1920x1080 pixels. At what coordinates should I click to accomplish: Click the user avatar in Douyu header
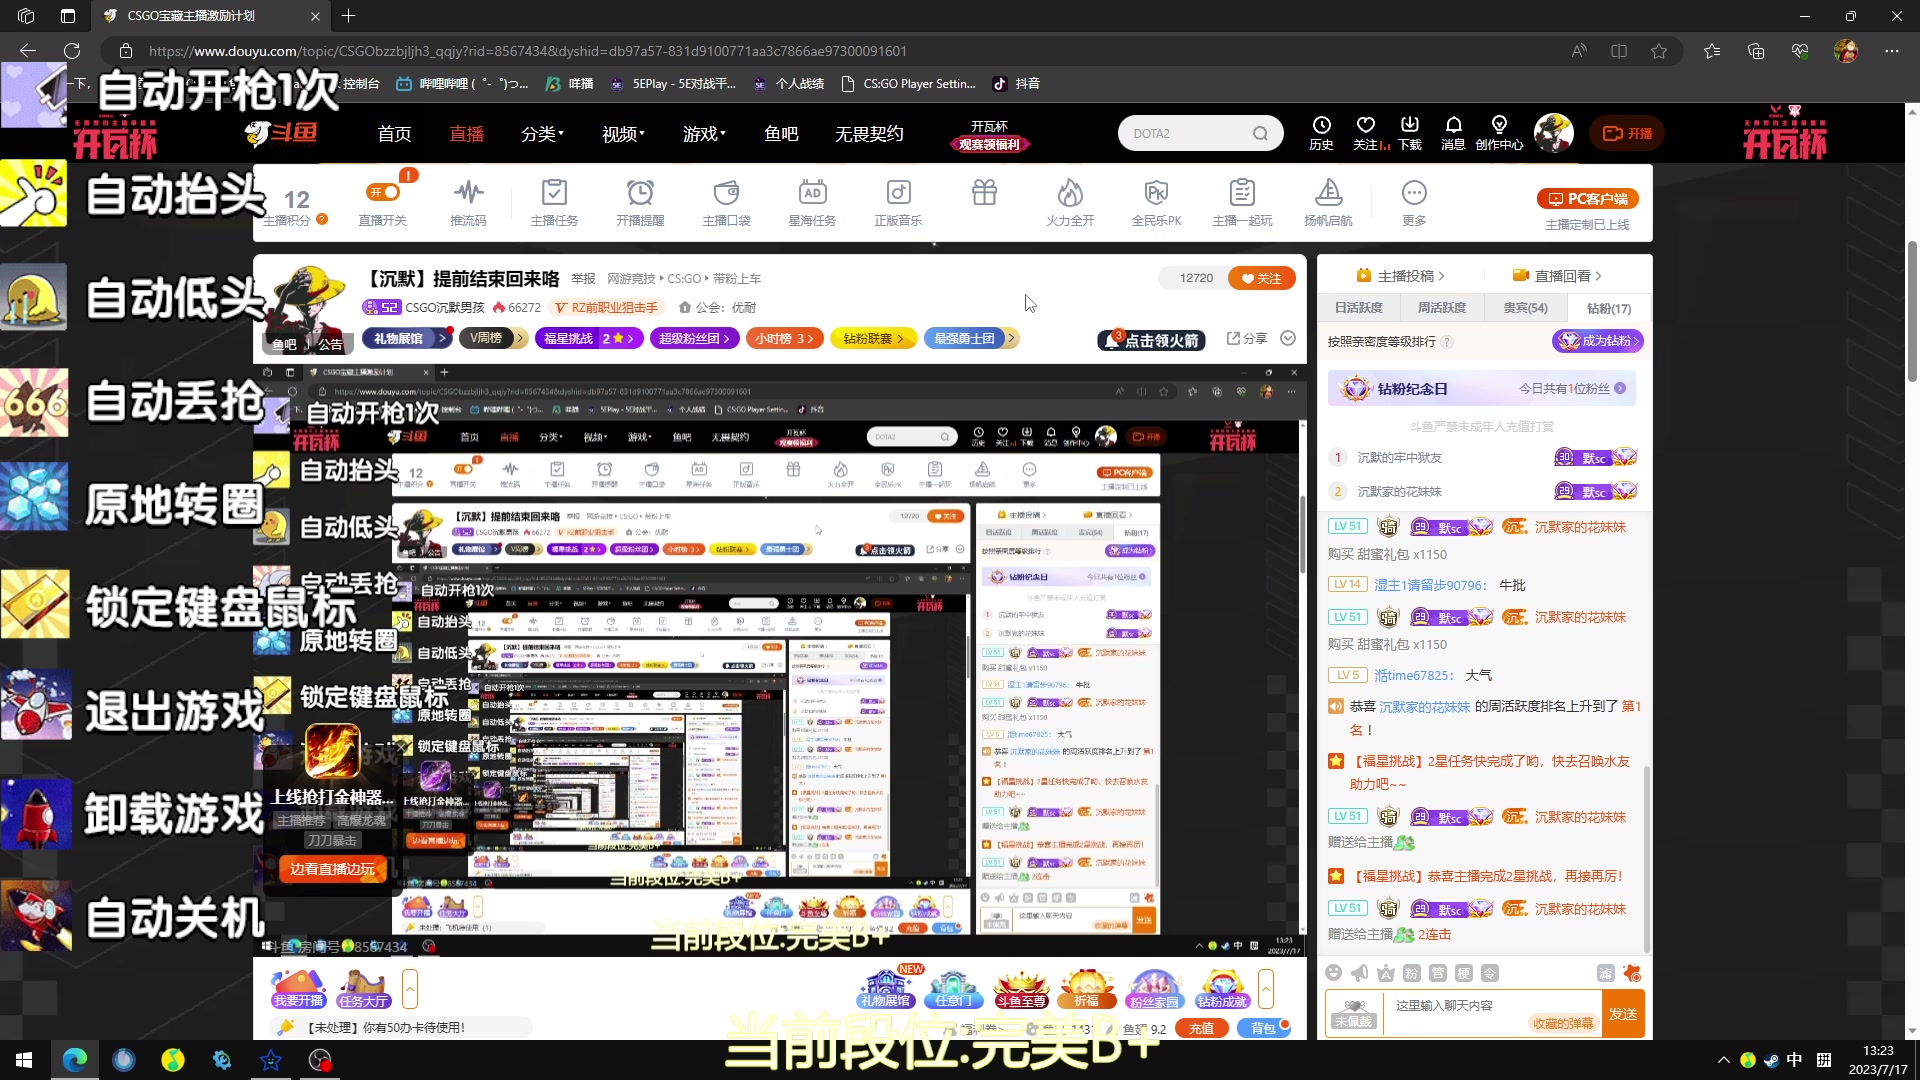[1553, 133]
